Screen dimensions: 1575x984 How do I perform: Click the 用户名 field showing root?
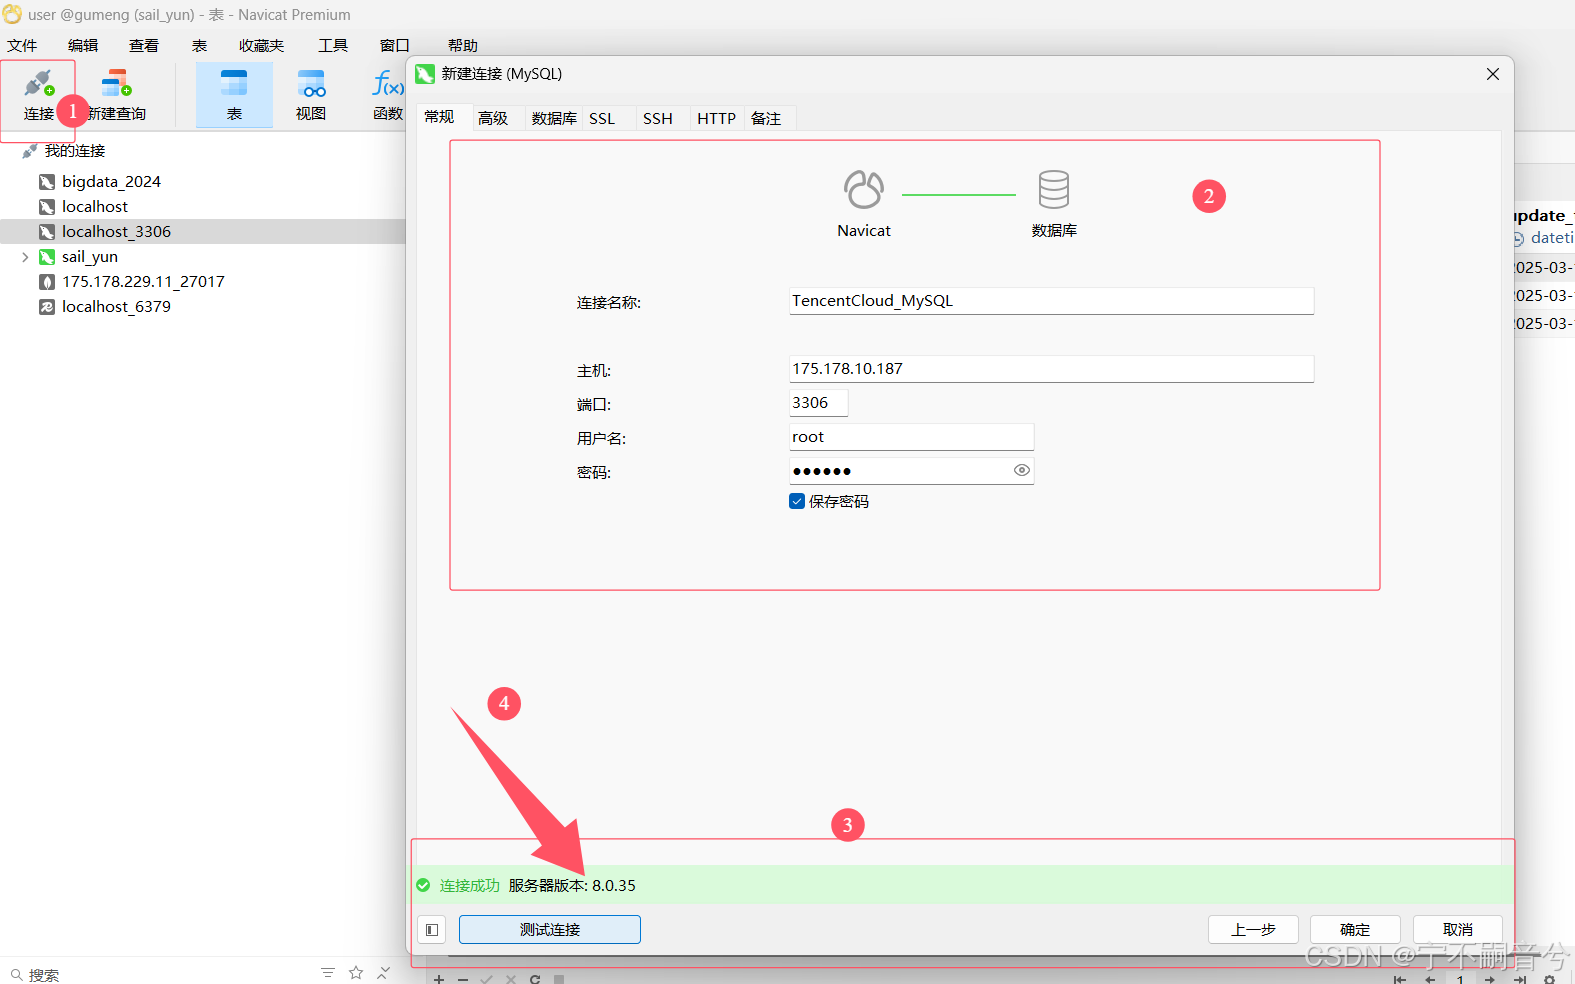click(911, 437)
